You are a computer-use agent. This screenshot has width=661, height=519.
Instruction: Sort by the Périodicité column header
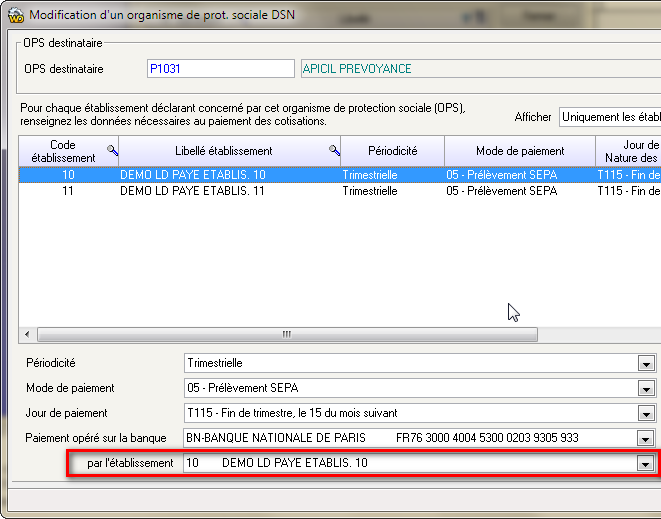(392, 151)
